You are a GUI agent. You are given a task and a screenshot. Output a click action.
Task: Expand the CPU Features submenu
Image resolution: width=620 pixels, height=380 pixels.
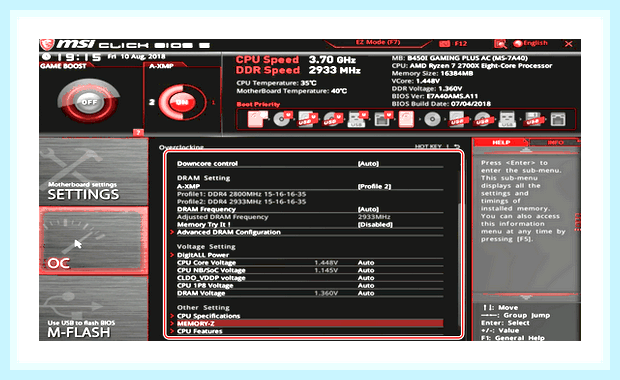point(199,331)
